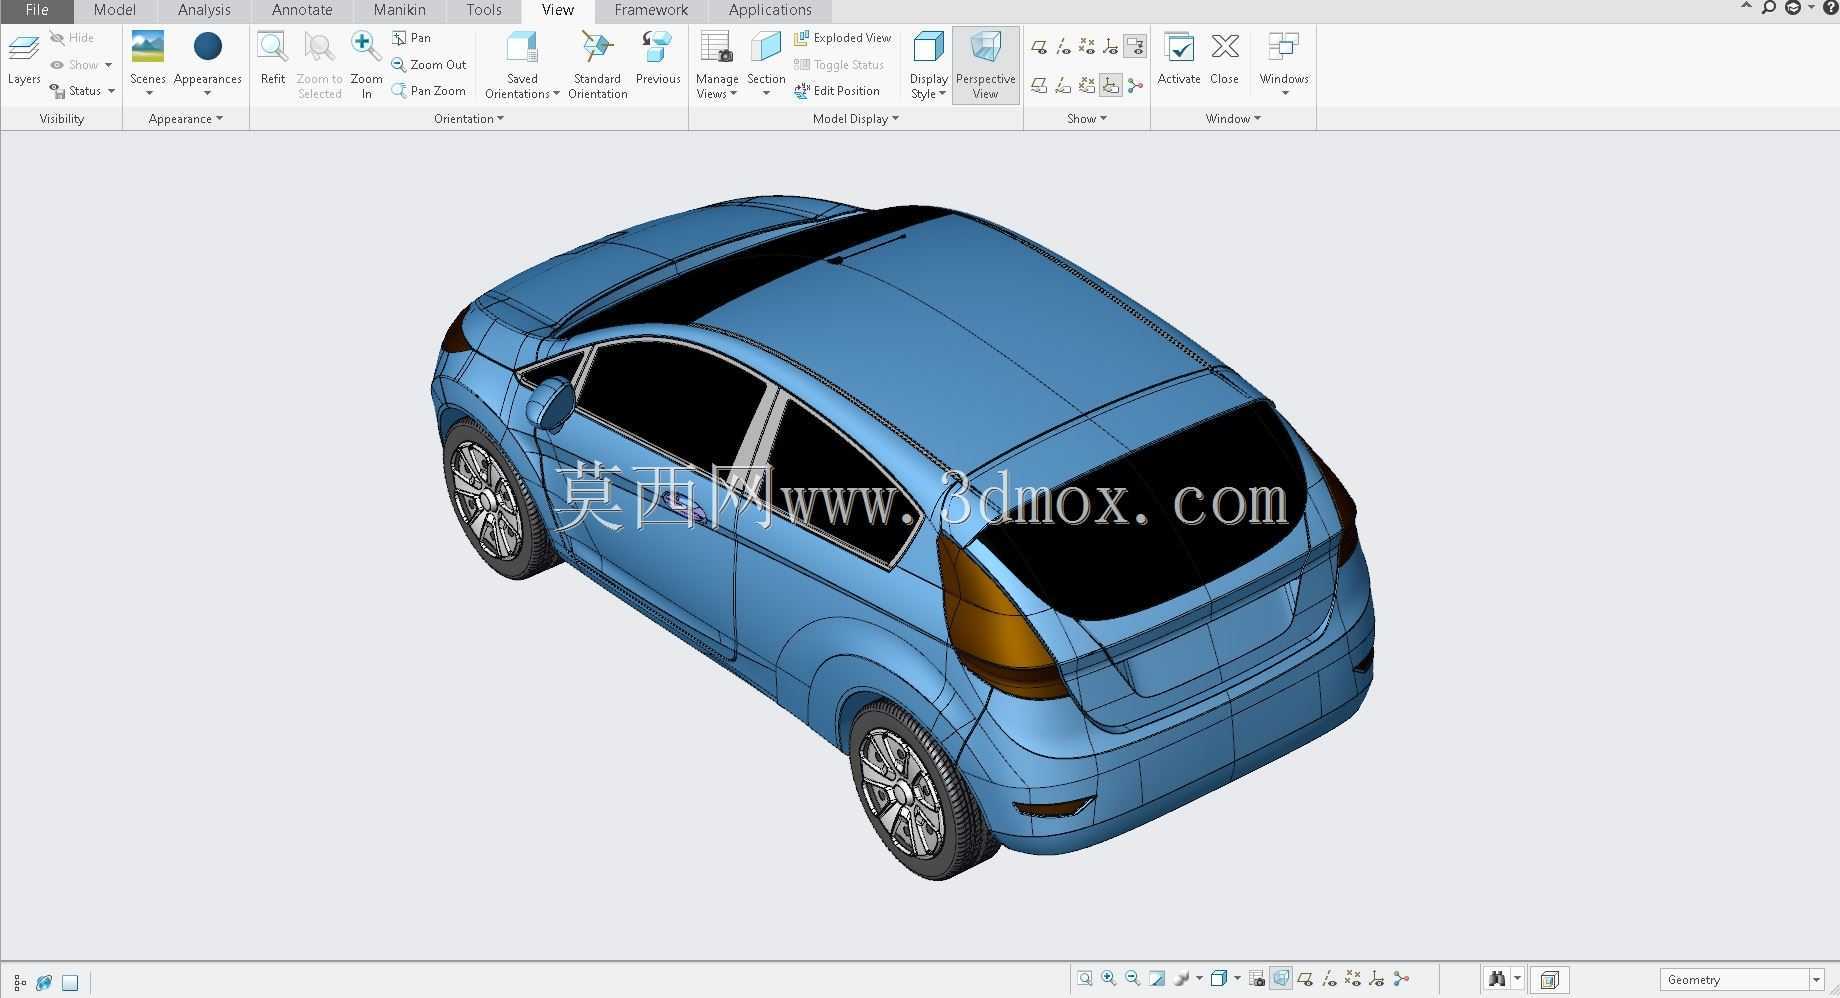
Task: Open Display Style dropdown
Action: 929,64
